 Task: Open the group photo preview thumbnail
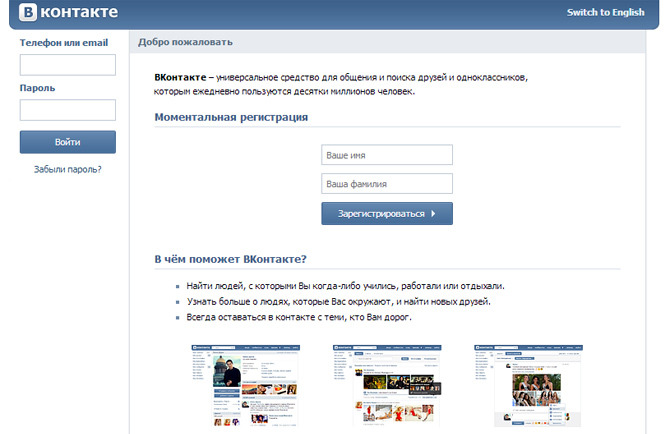point(529,386)
